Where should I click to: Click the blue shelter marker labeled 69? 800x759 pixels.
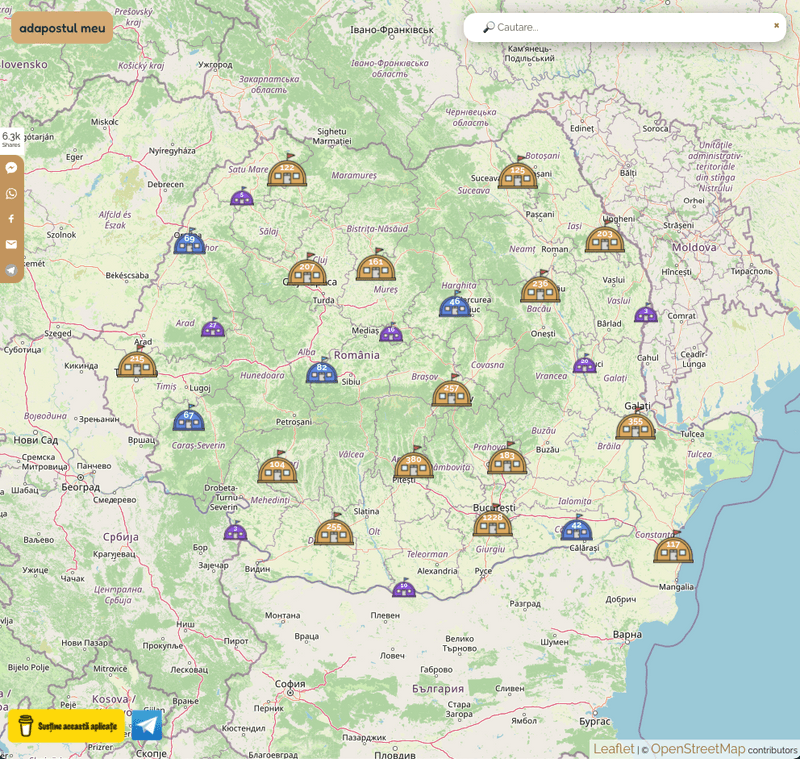click(x=189, y=241)
